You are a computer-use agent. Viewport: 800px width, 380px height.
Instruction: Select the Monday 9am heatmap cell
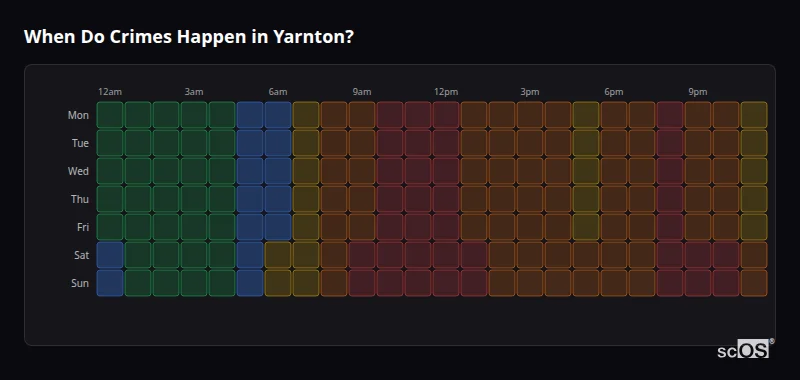coord(362,115)
